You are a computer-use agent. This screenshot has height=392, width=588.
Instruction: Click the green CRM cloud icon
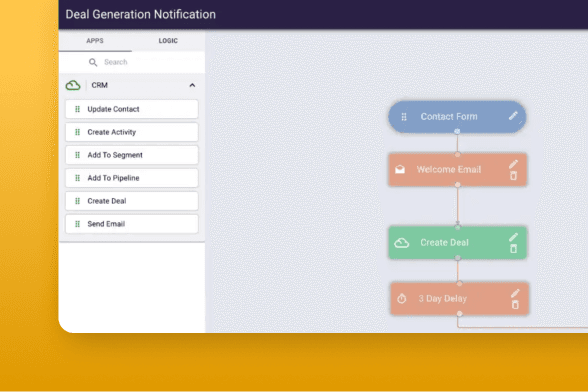[73, 85]
